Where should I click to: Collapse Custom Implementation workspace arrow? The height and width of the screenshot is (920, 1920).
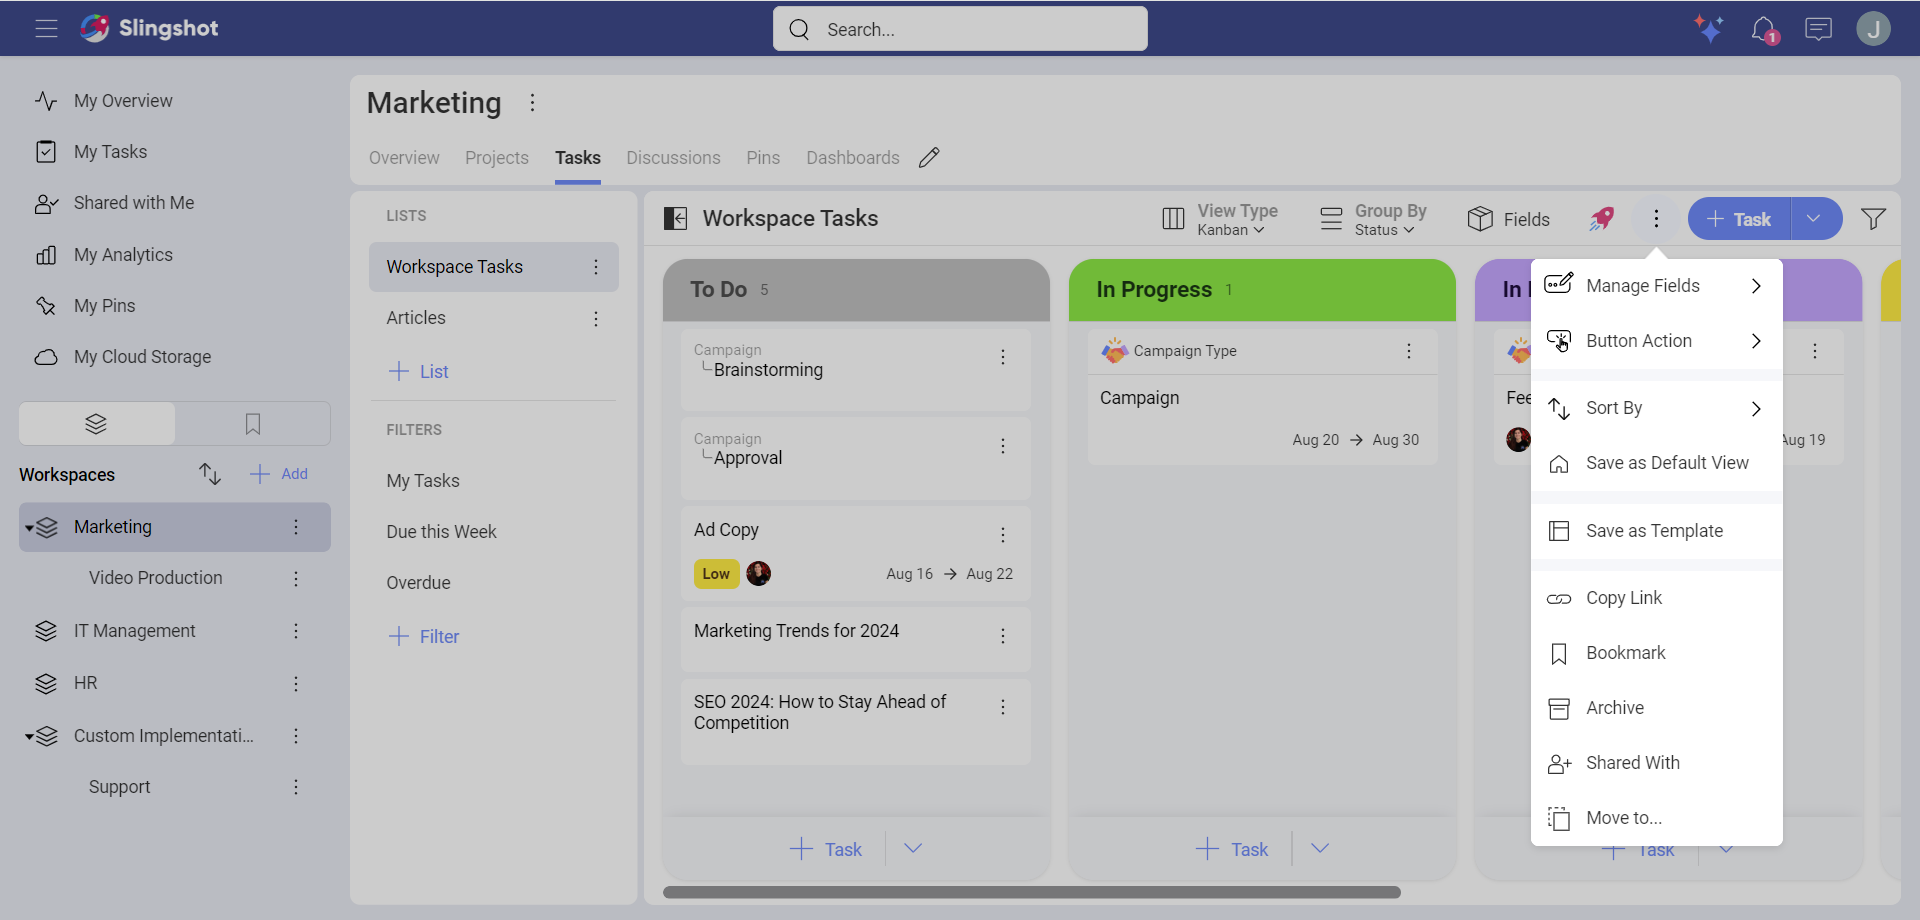pos(30,737)
